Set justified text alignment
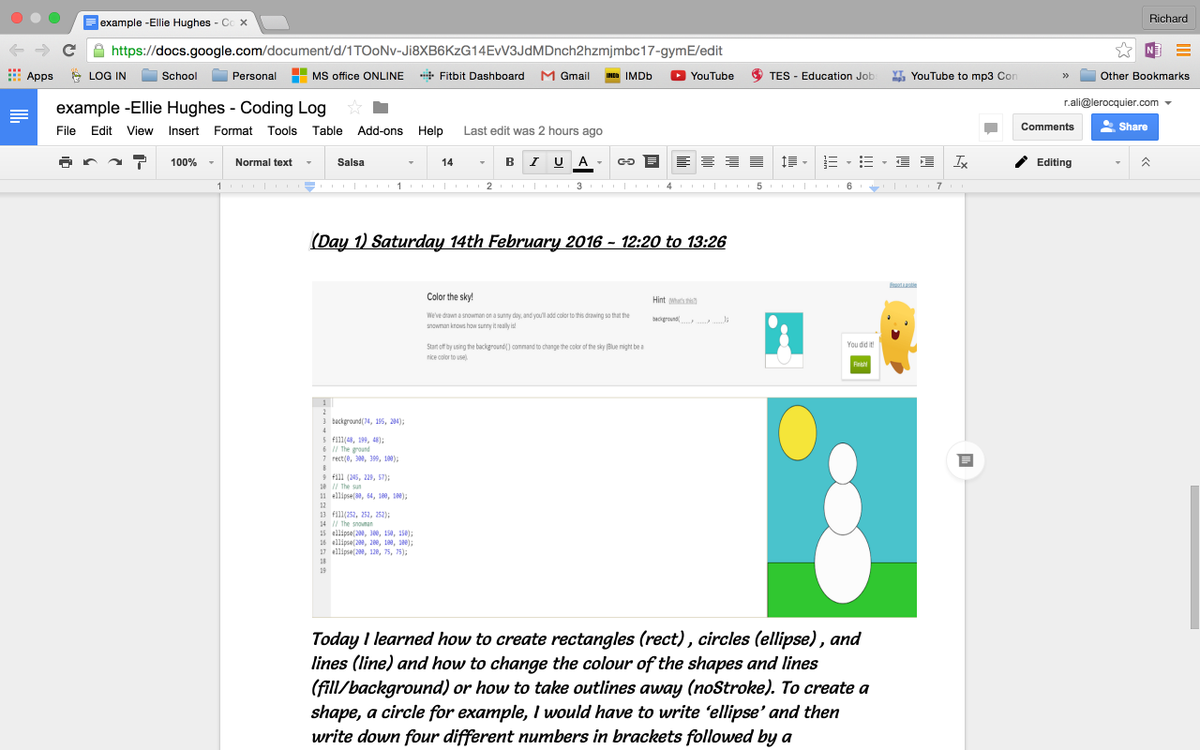Screen dimensions: 1200x750 tap(756, 162)
